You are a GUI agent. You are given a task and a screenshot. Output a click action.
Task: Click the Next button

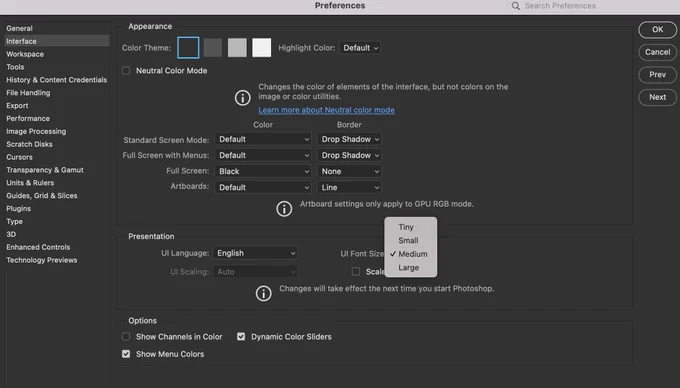657,97
